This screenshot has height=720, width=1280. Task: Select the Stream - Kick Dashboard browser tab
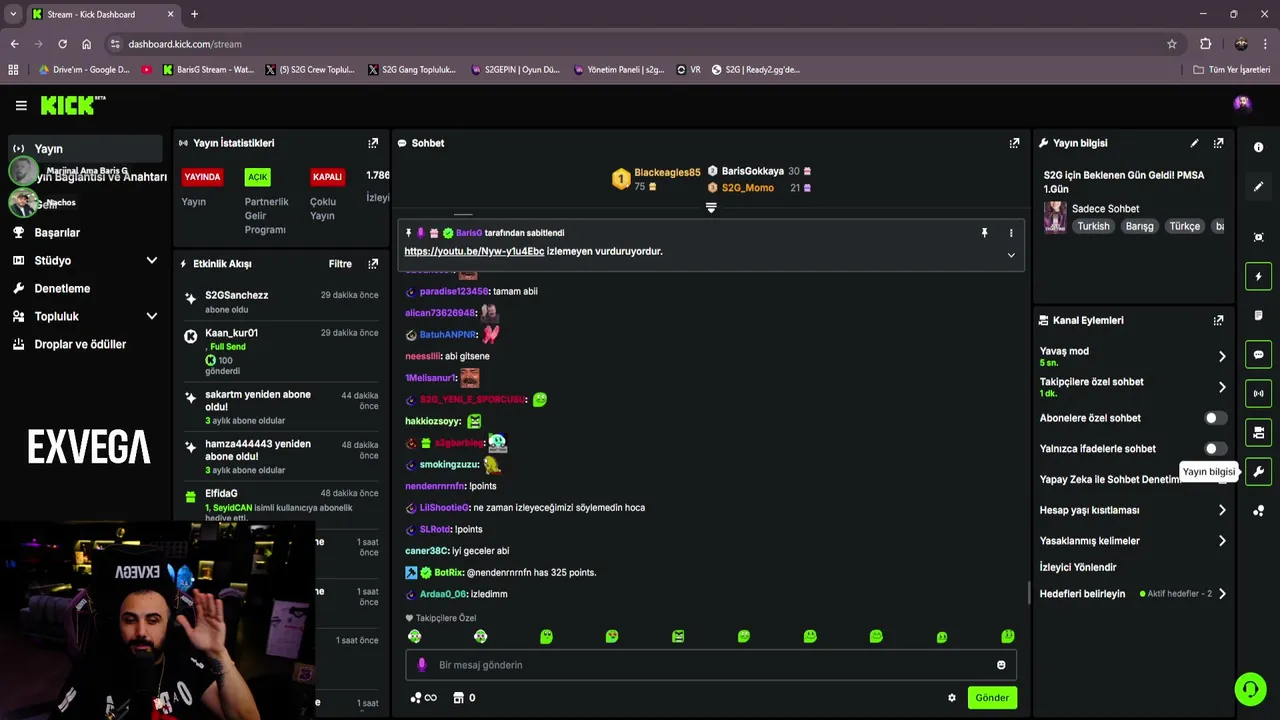[103, 14]
